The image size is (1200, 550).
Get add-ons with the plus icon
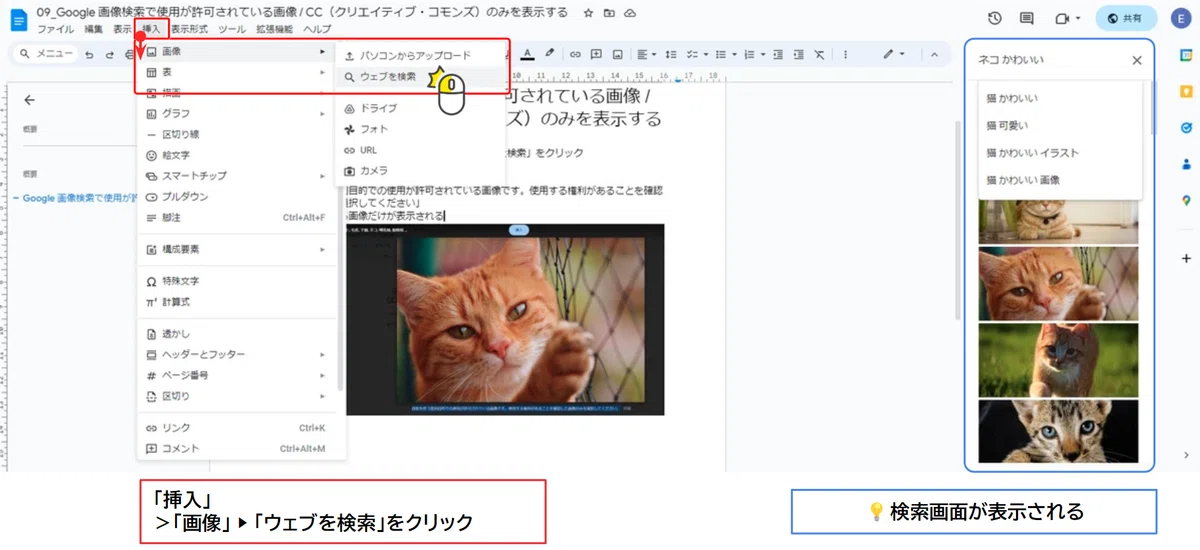[x=1186, y=259]
